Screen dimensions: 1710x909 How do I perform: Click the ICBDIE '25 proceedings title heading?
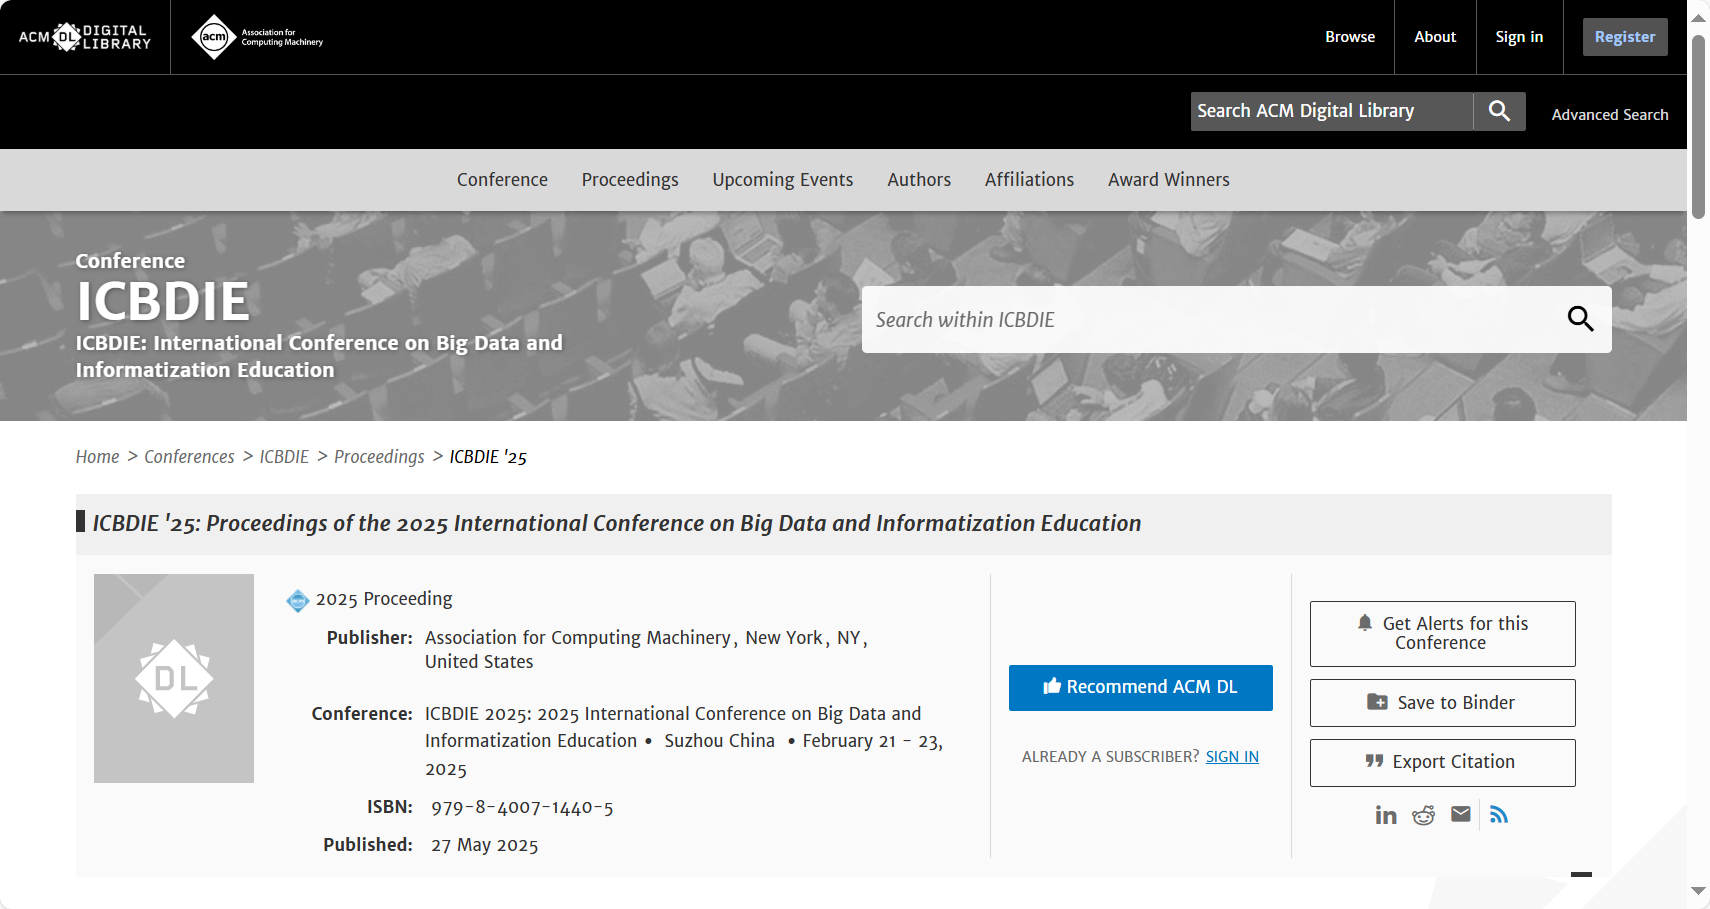coord(617,524)
